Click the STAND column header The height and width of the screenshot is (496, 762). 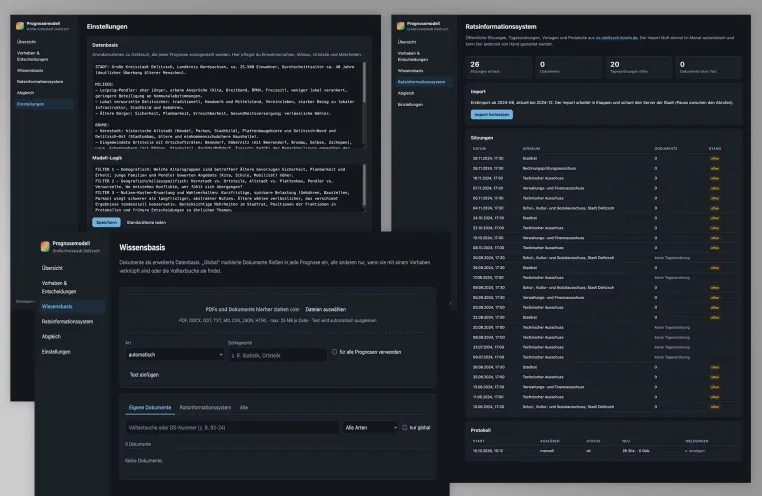point(715,149)
